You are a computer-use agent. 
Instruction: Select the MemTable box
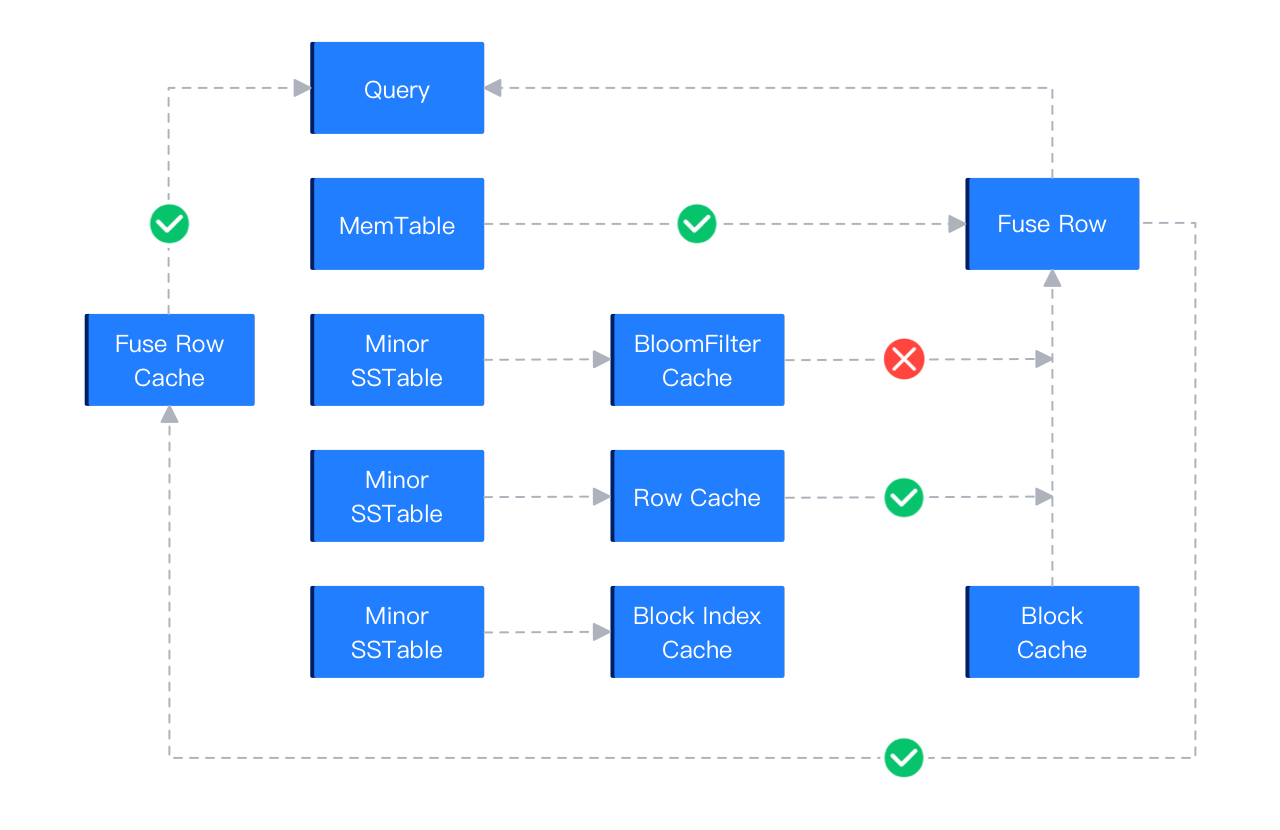[397, 224]
